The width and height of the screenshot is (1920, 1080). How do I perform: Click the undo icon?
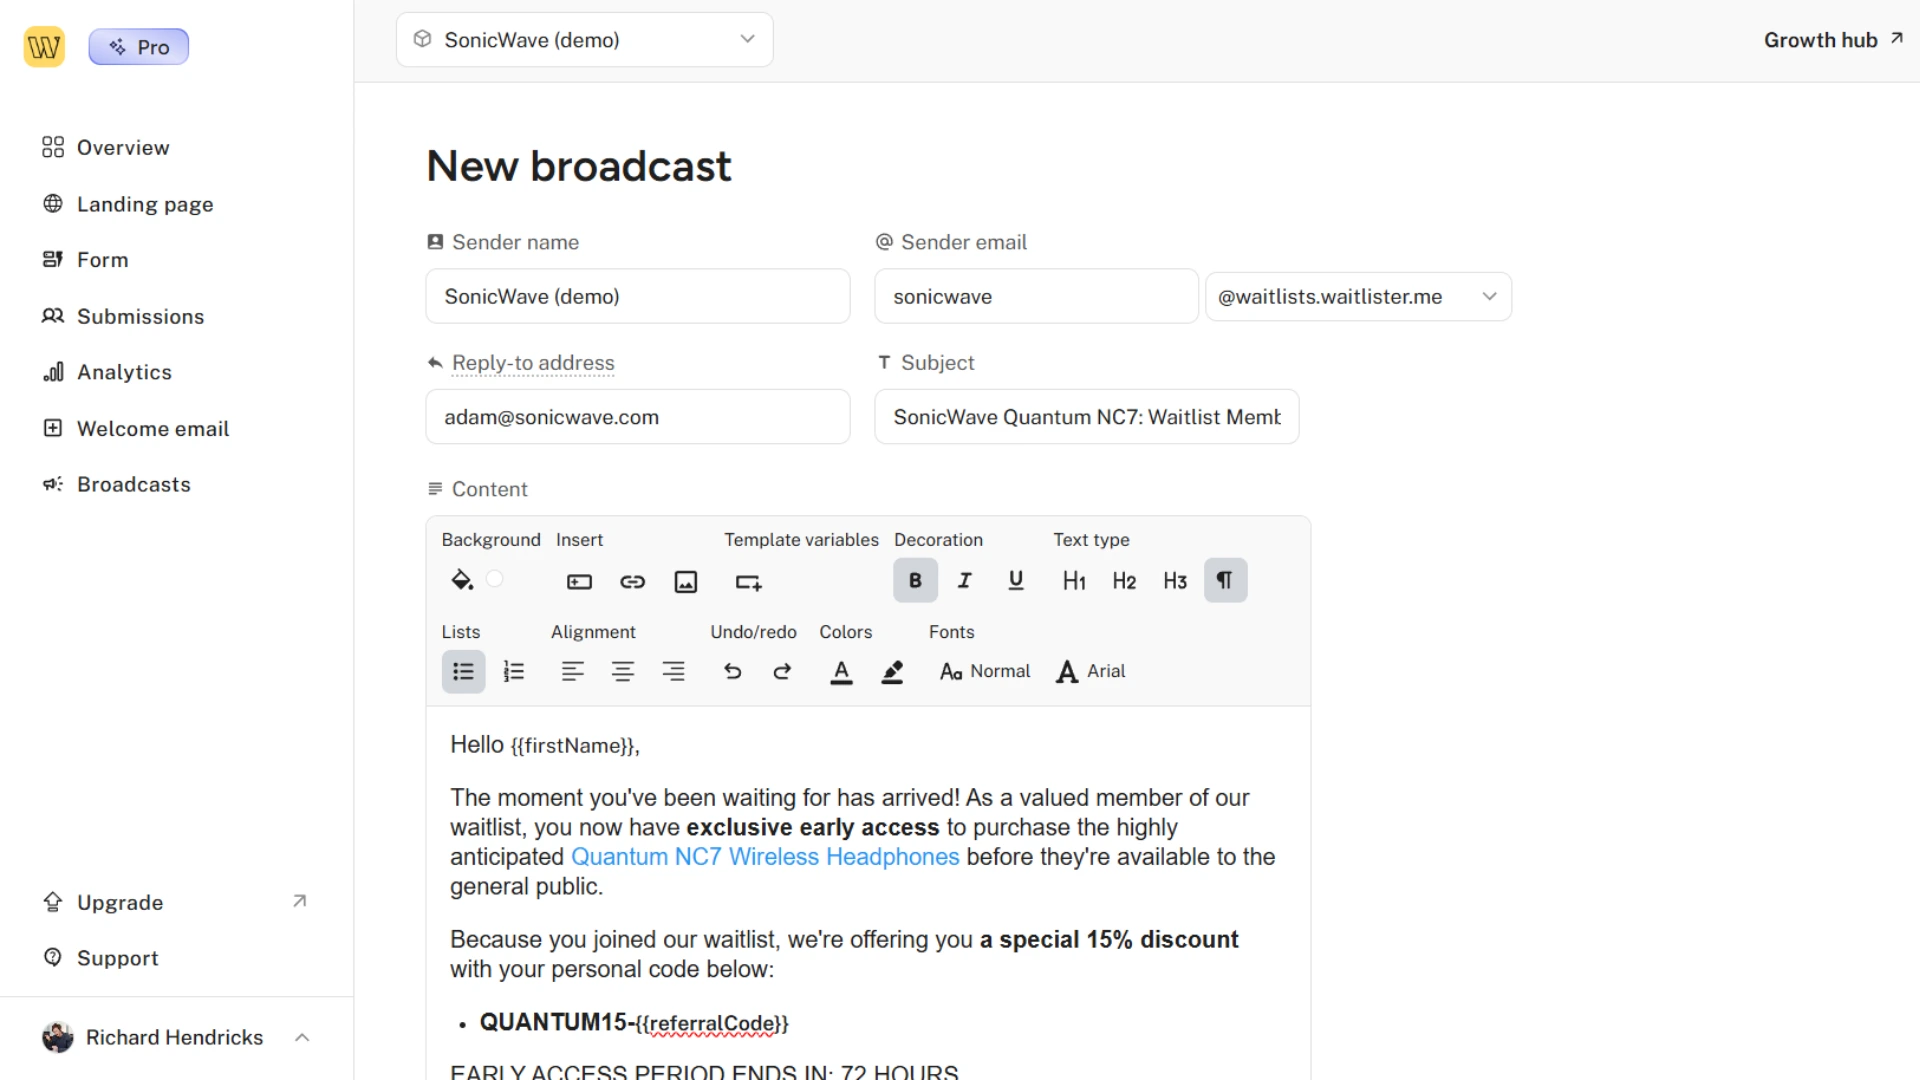click(x=732, y=671)
